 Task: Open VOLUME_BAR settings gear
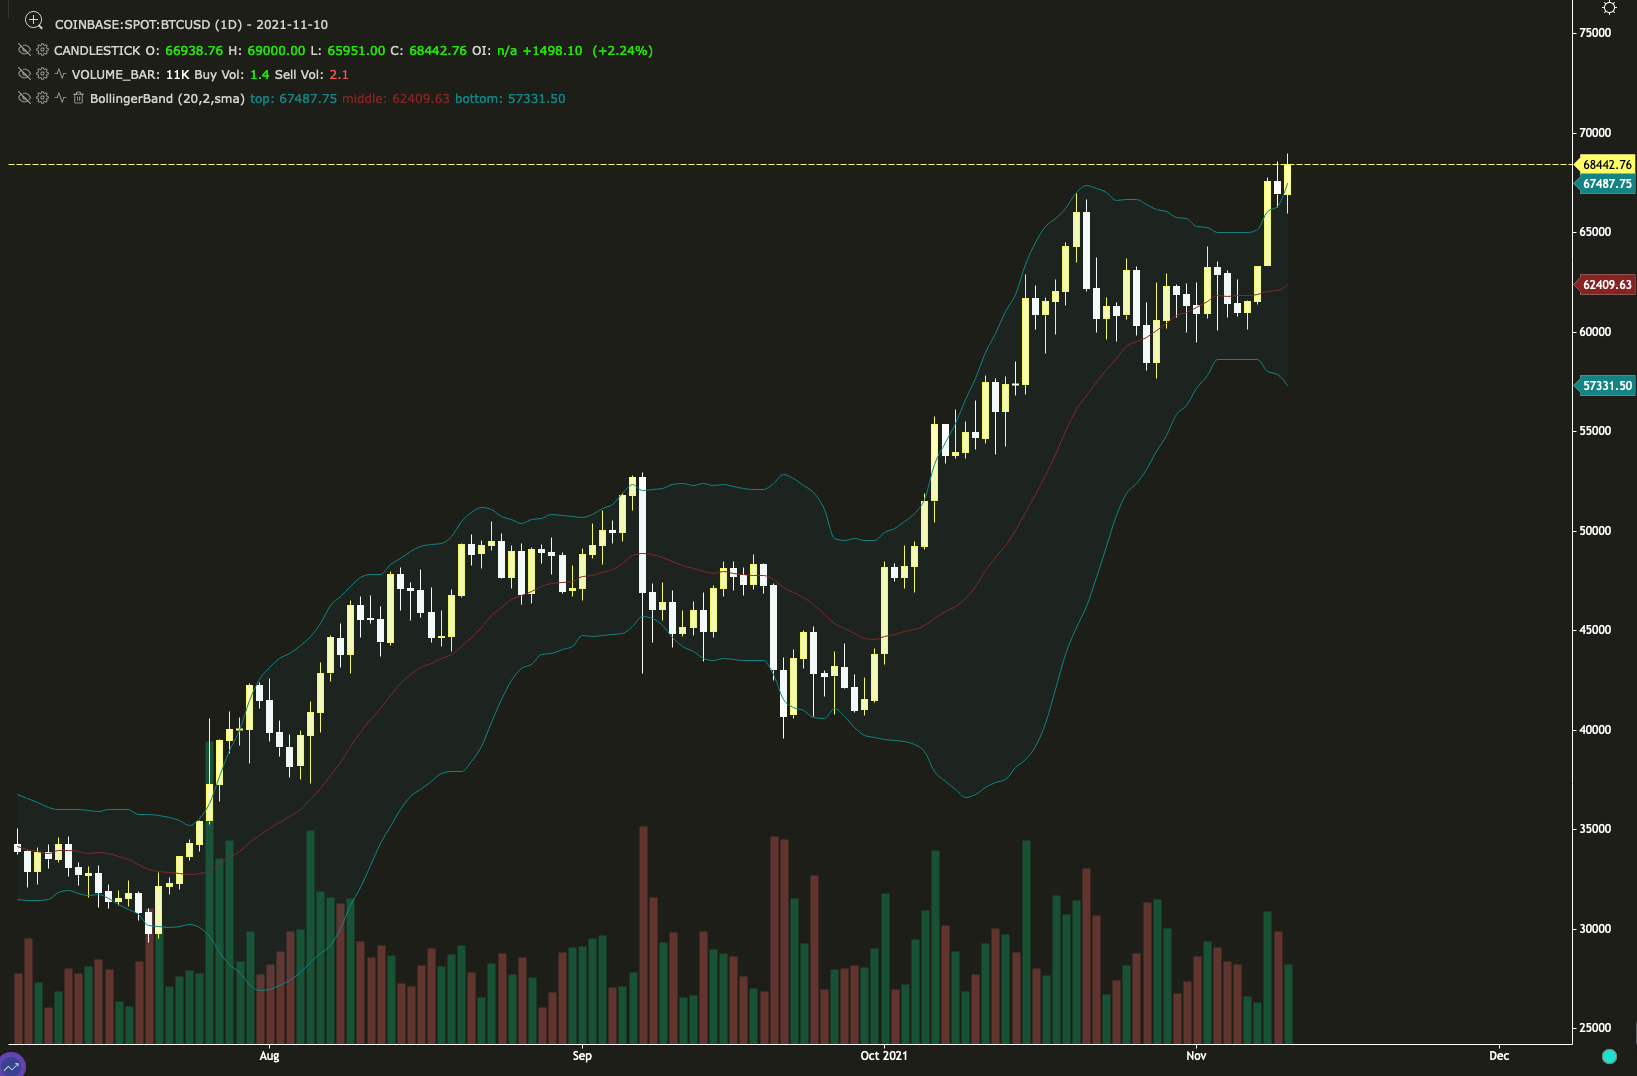point(42,74)
